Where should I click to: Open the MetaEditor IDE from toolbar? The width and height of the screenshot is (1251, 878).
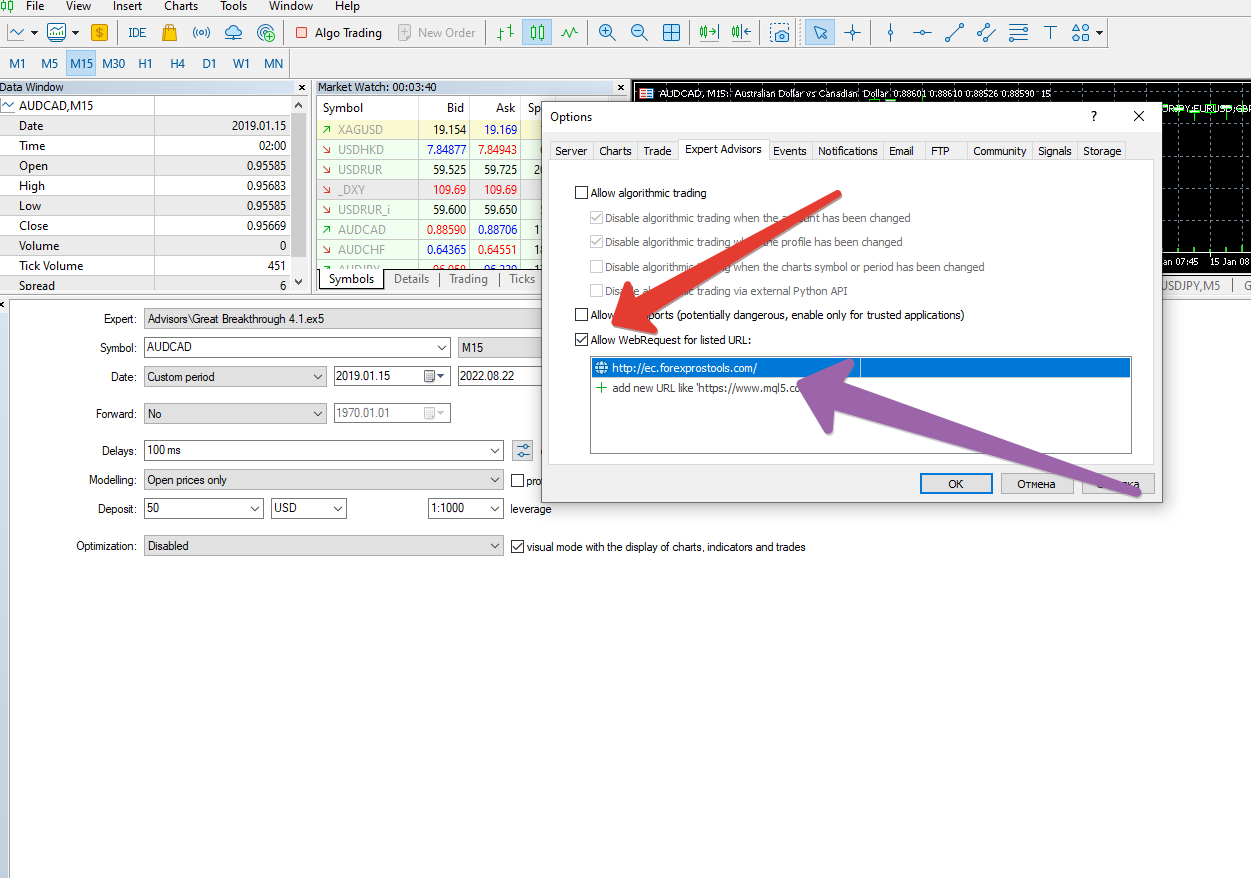[x=137, y=32]
